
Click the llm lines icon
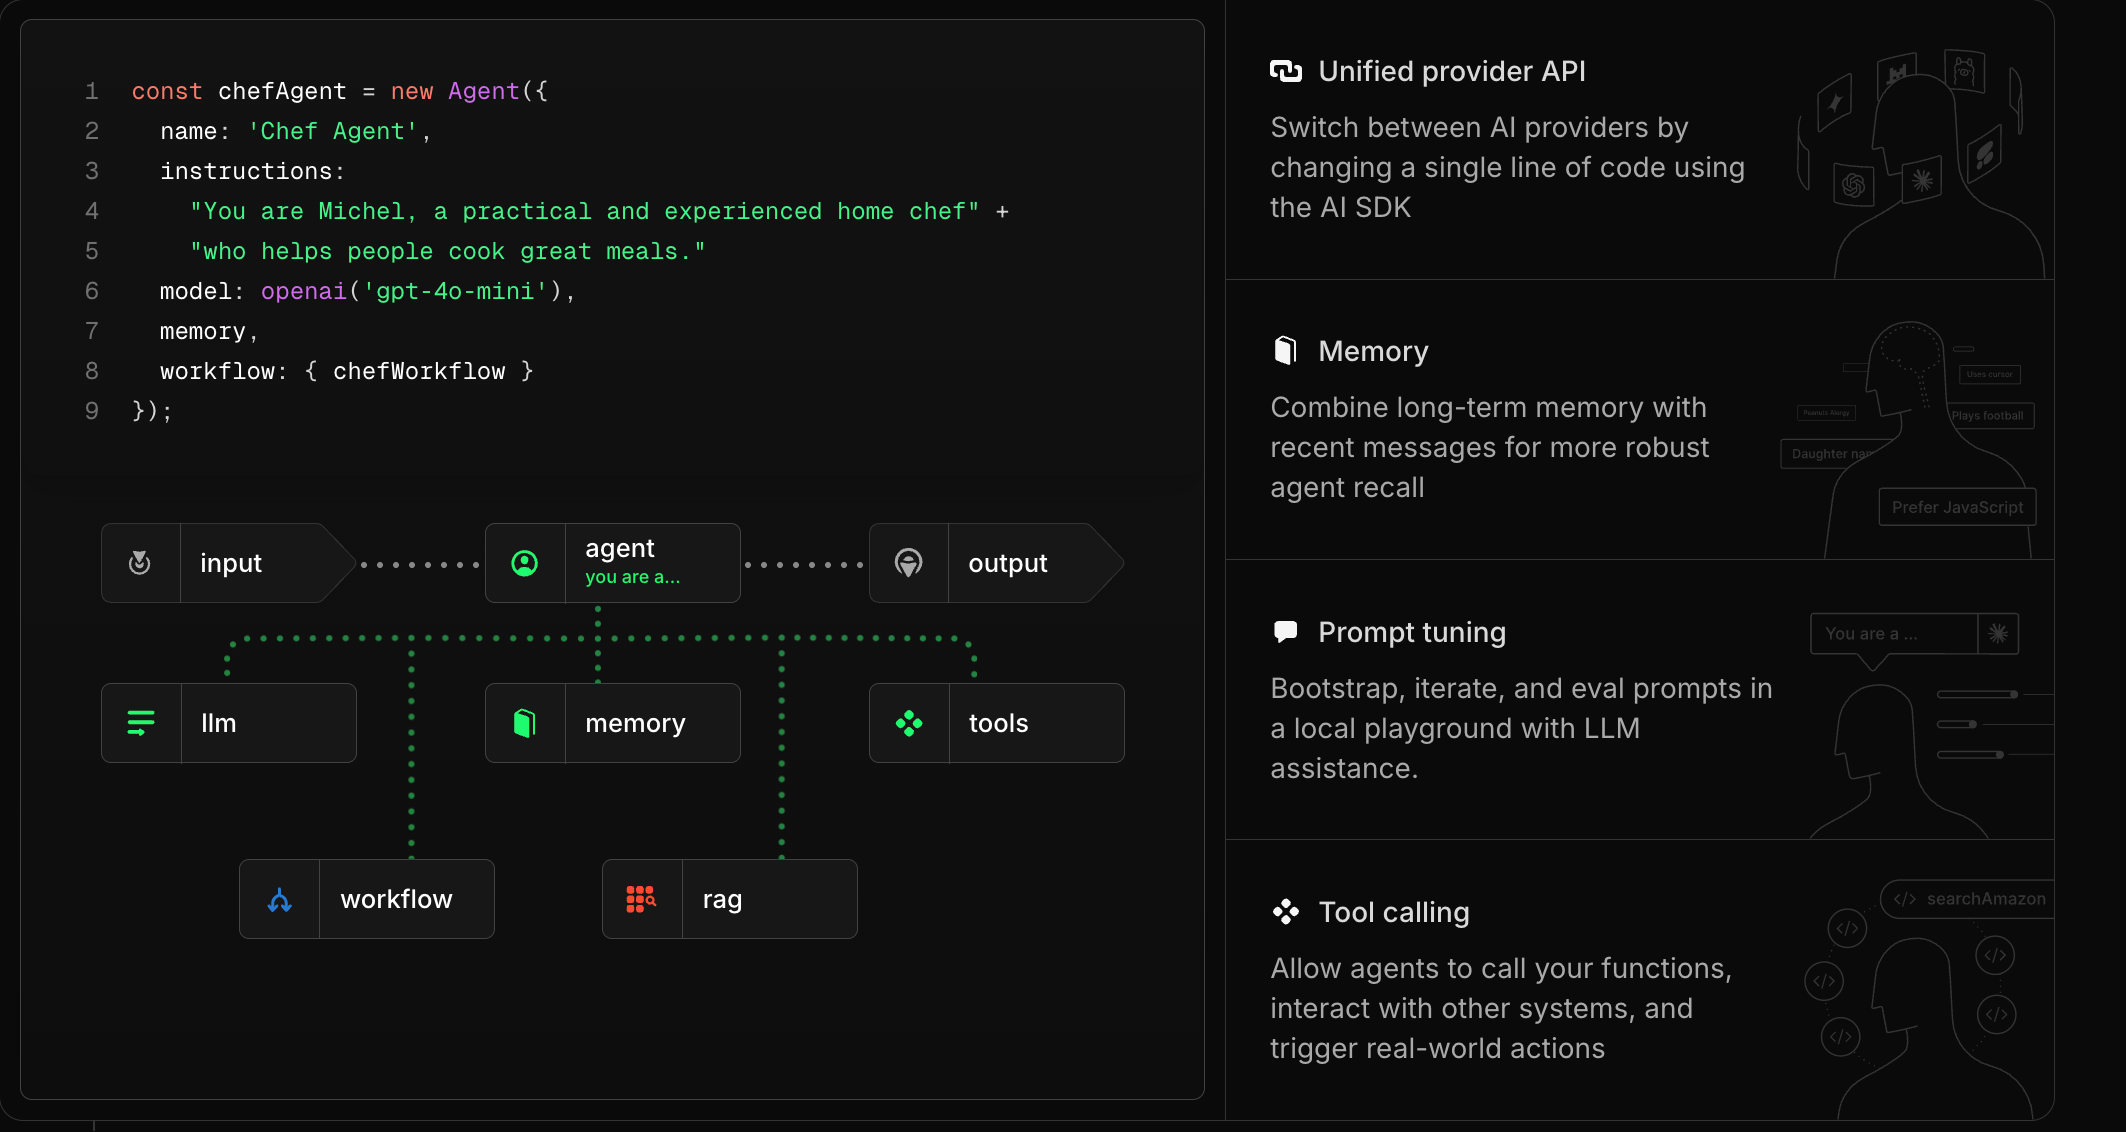pyautogui.click(x=141, y=723)
